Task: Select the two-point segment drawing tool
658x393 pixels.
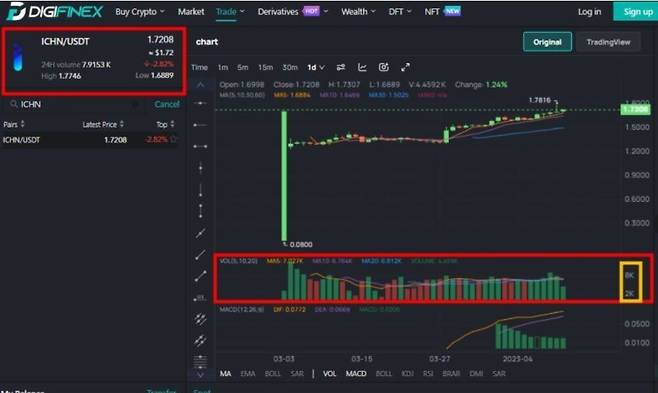Action: click(200, 276)
